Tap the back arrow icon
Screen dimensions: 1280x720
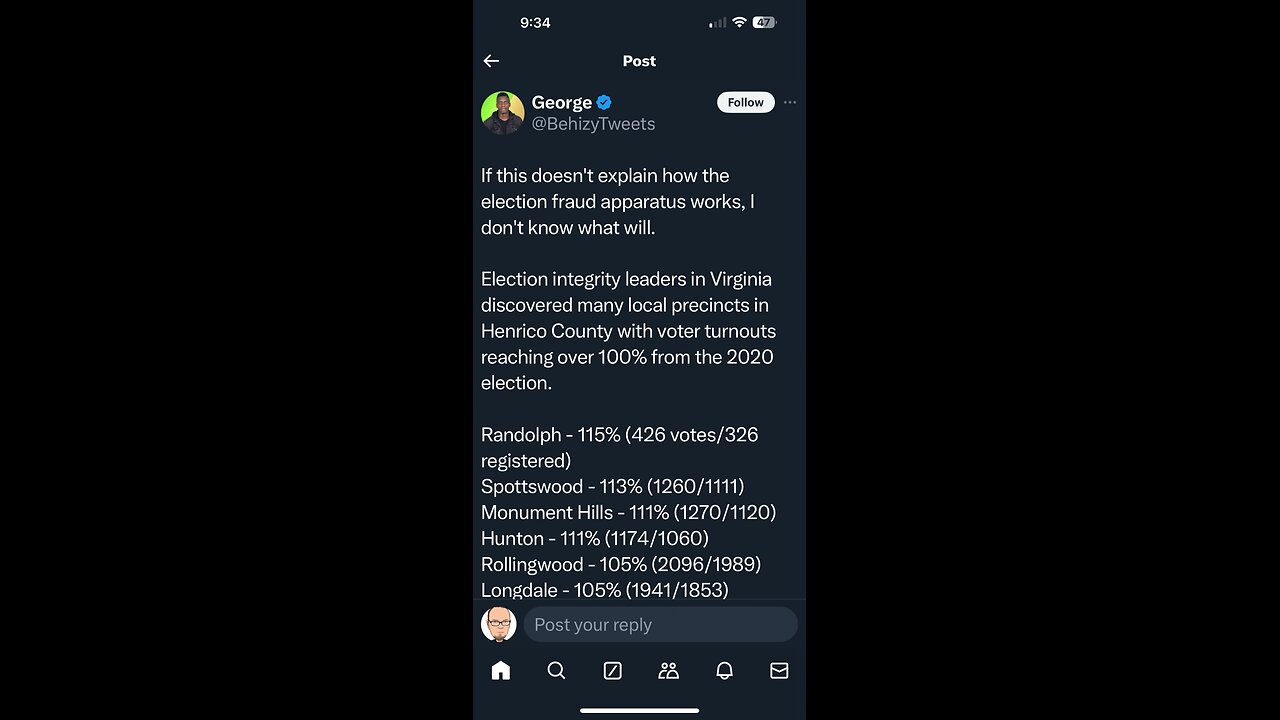pos(491,61)
